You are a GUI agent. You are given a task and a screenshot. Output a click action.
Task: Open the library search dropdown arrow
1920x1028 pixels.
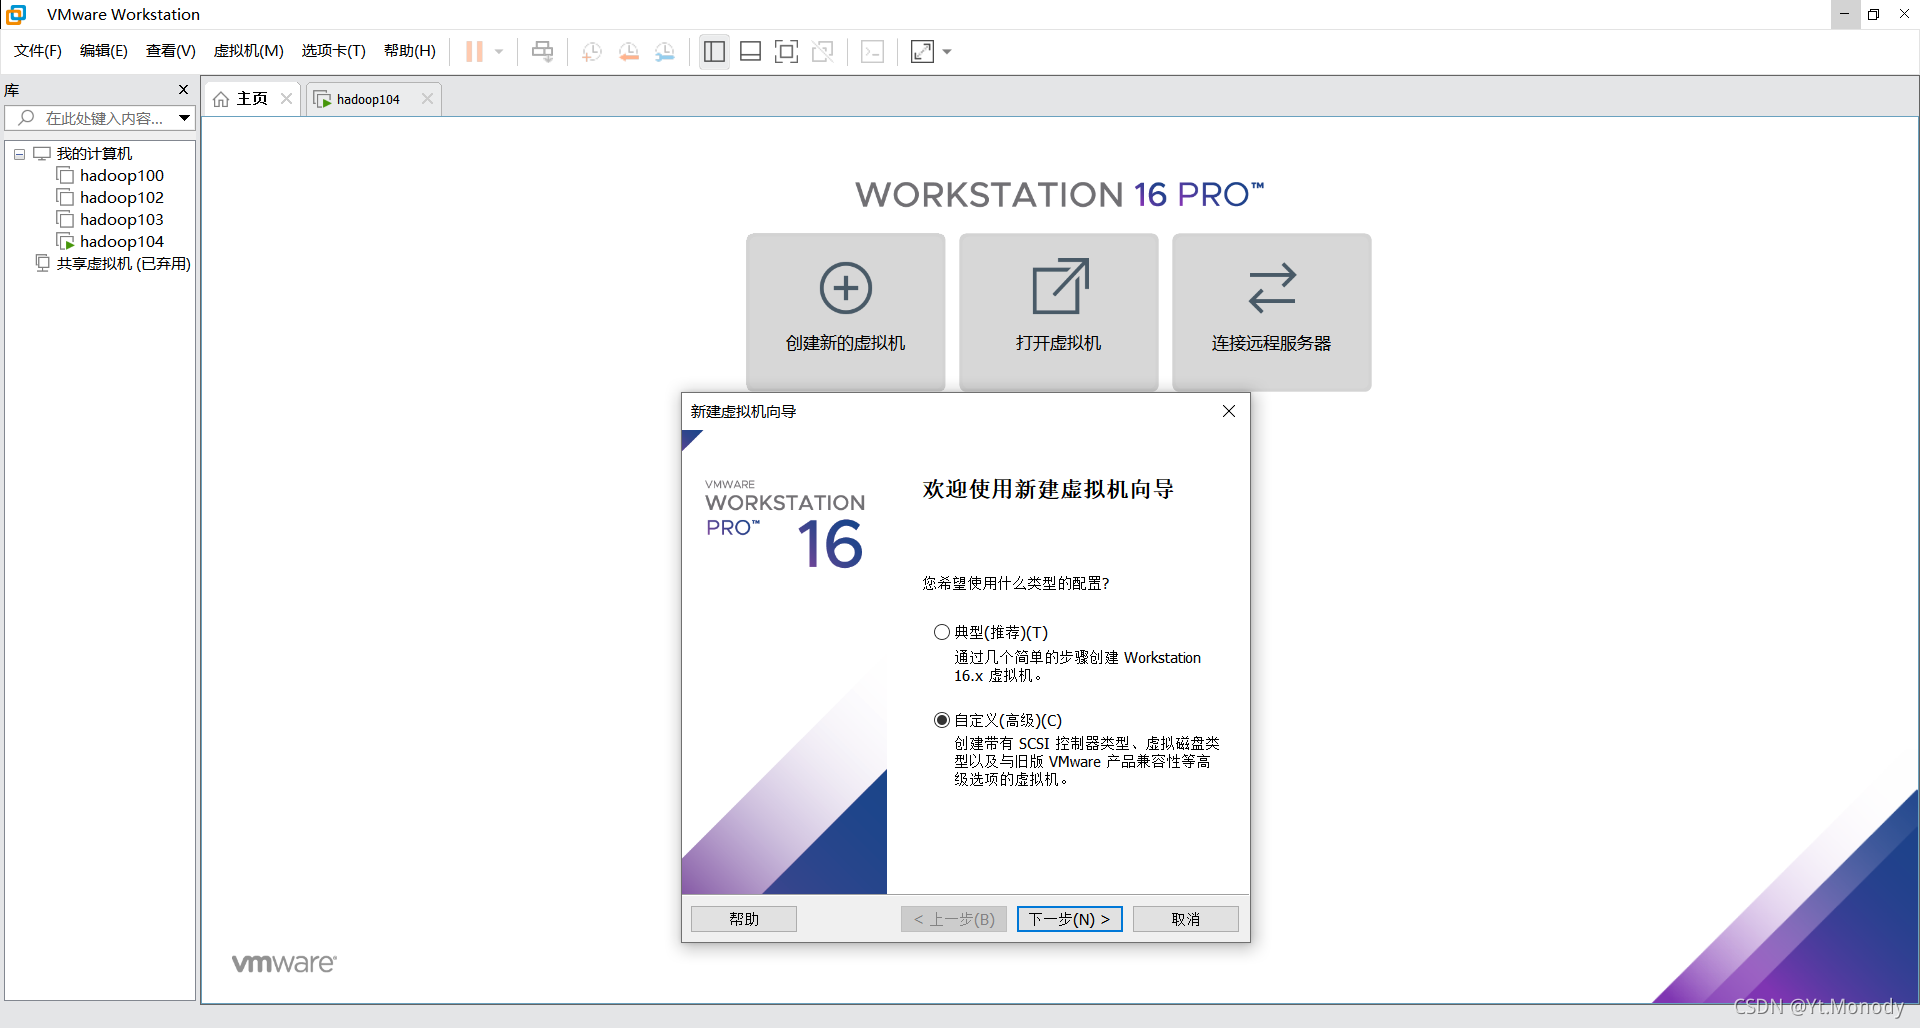pos(185,118)
